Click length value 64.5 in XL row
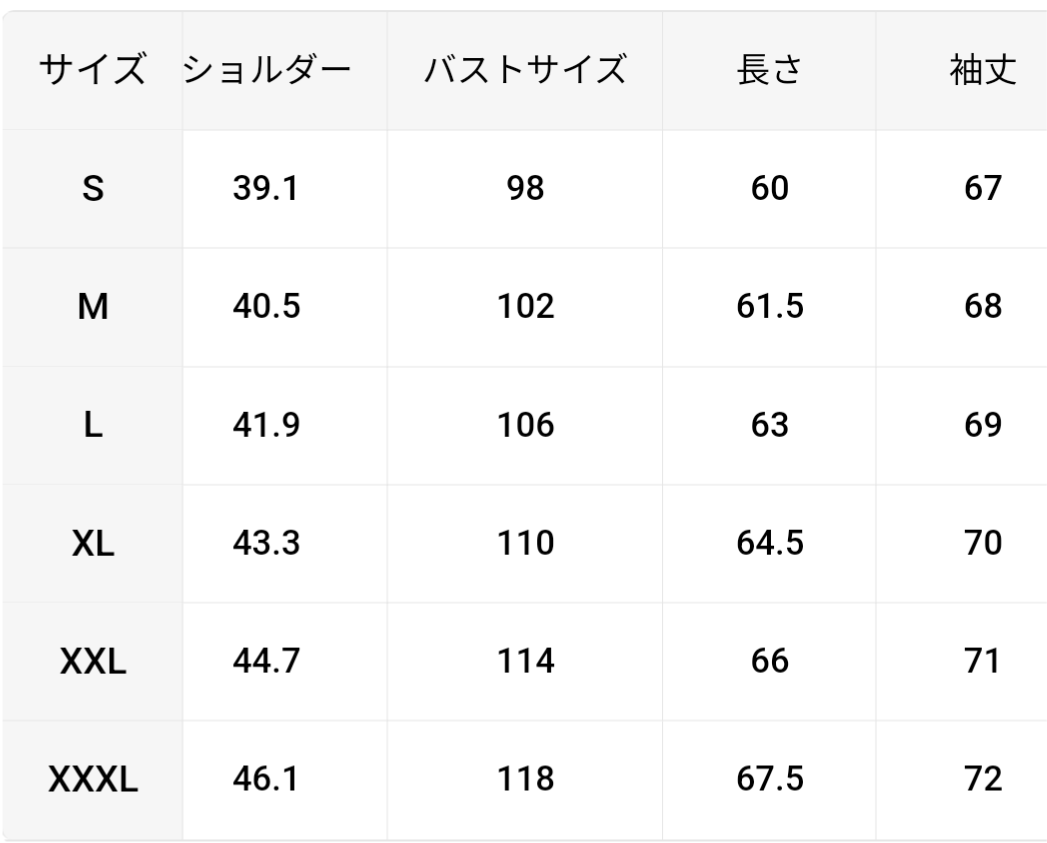 [x=769, y=543]
